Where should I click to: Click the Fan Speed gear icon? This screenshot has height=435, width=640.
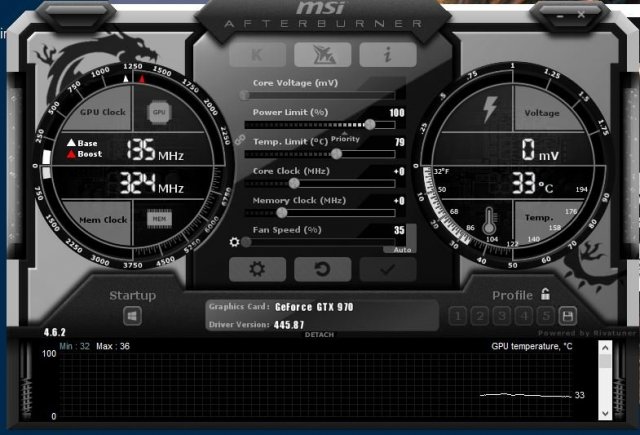coord(234,242)
